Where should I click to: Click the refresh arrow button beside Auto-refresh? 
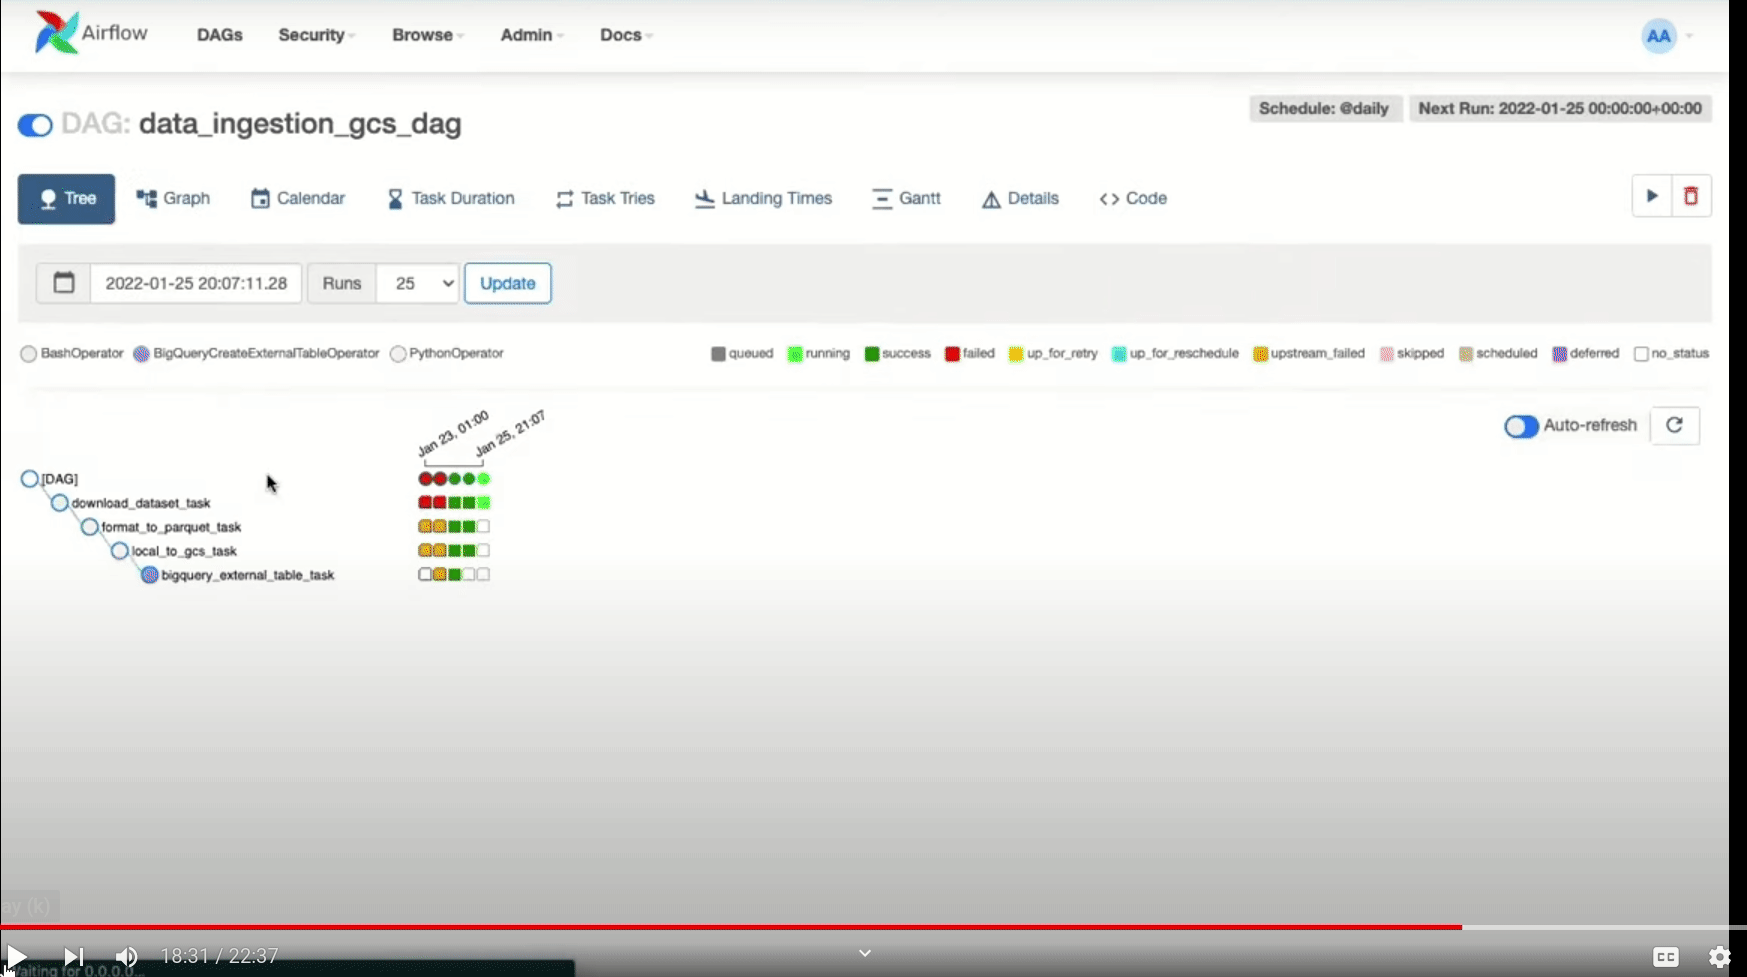pos(1675,425)
